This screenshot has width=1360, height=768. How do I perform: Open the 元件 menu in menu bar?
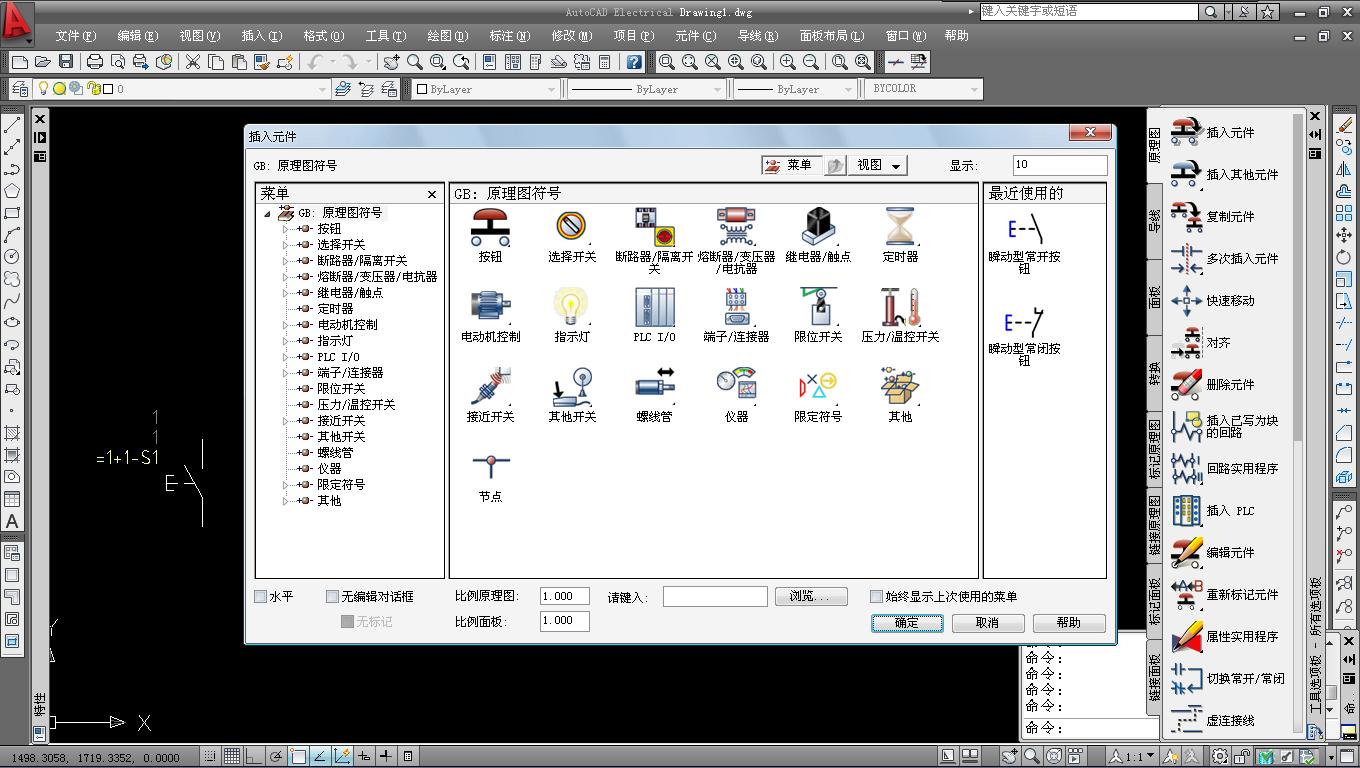[695, 35]
